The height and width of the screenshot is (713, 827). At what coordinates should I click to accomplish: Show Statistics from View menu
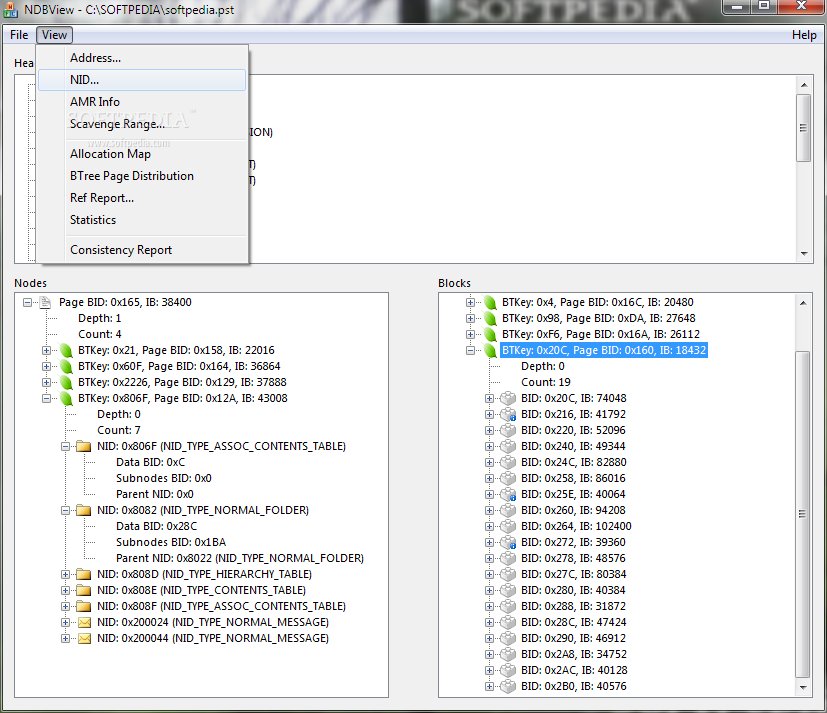(142, 220)
